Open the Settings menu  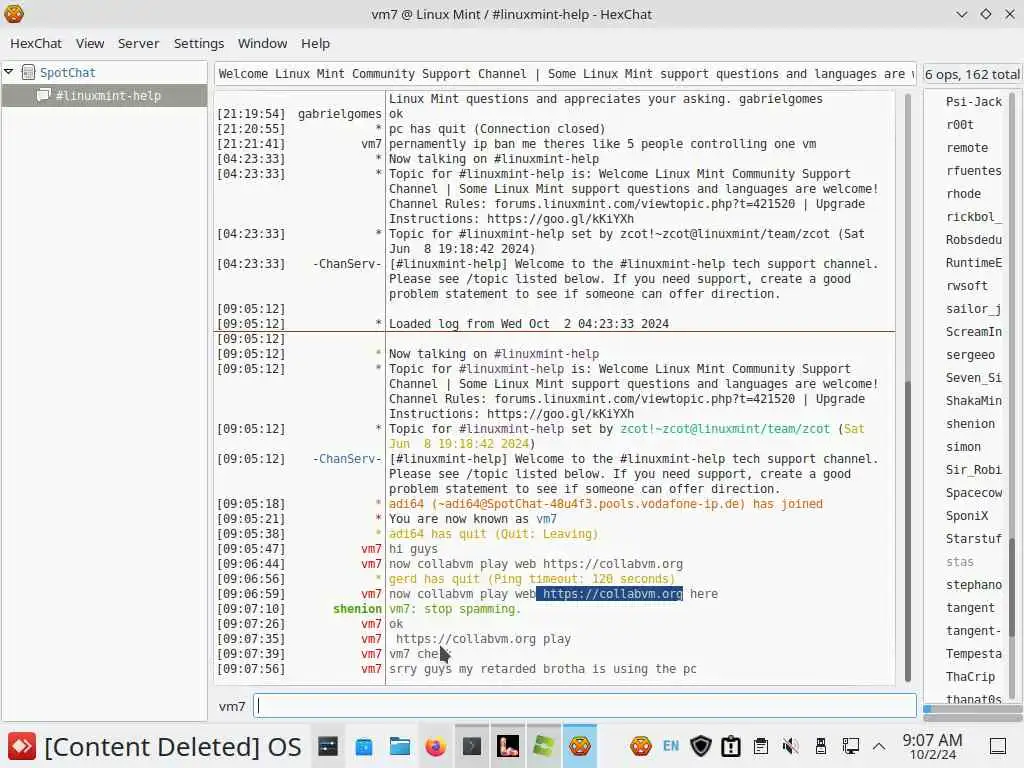click(199, 43)
